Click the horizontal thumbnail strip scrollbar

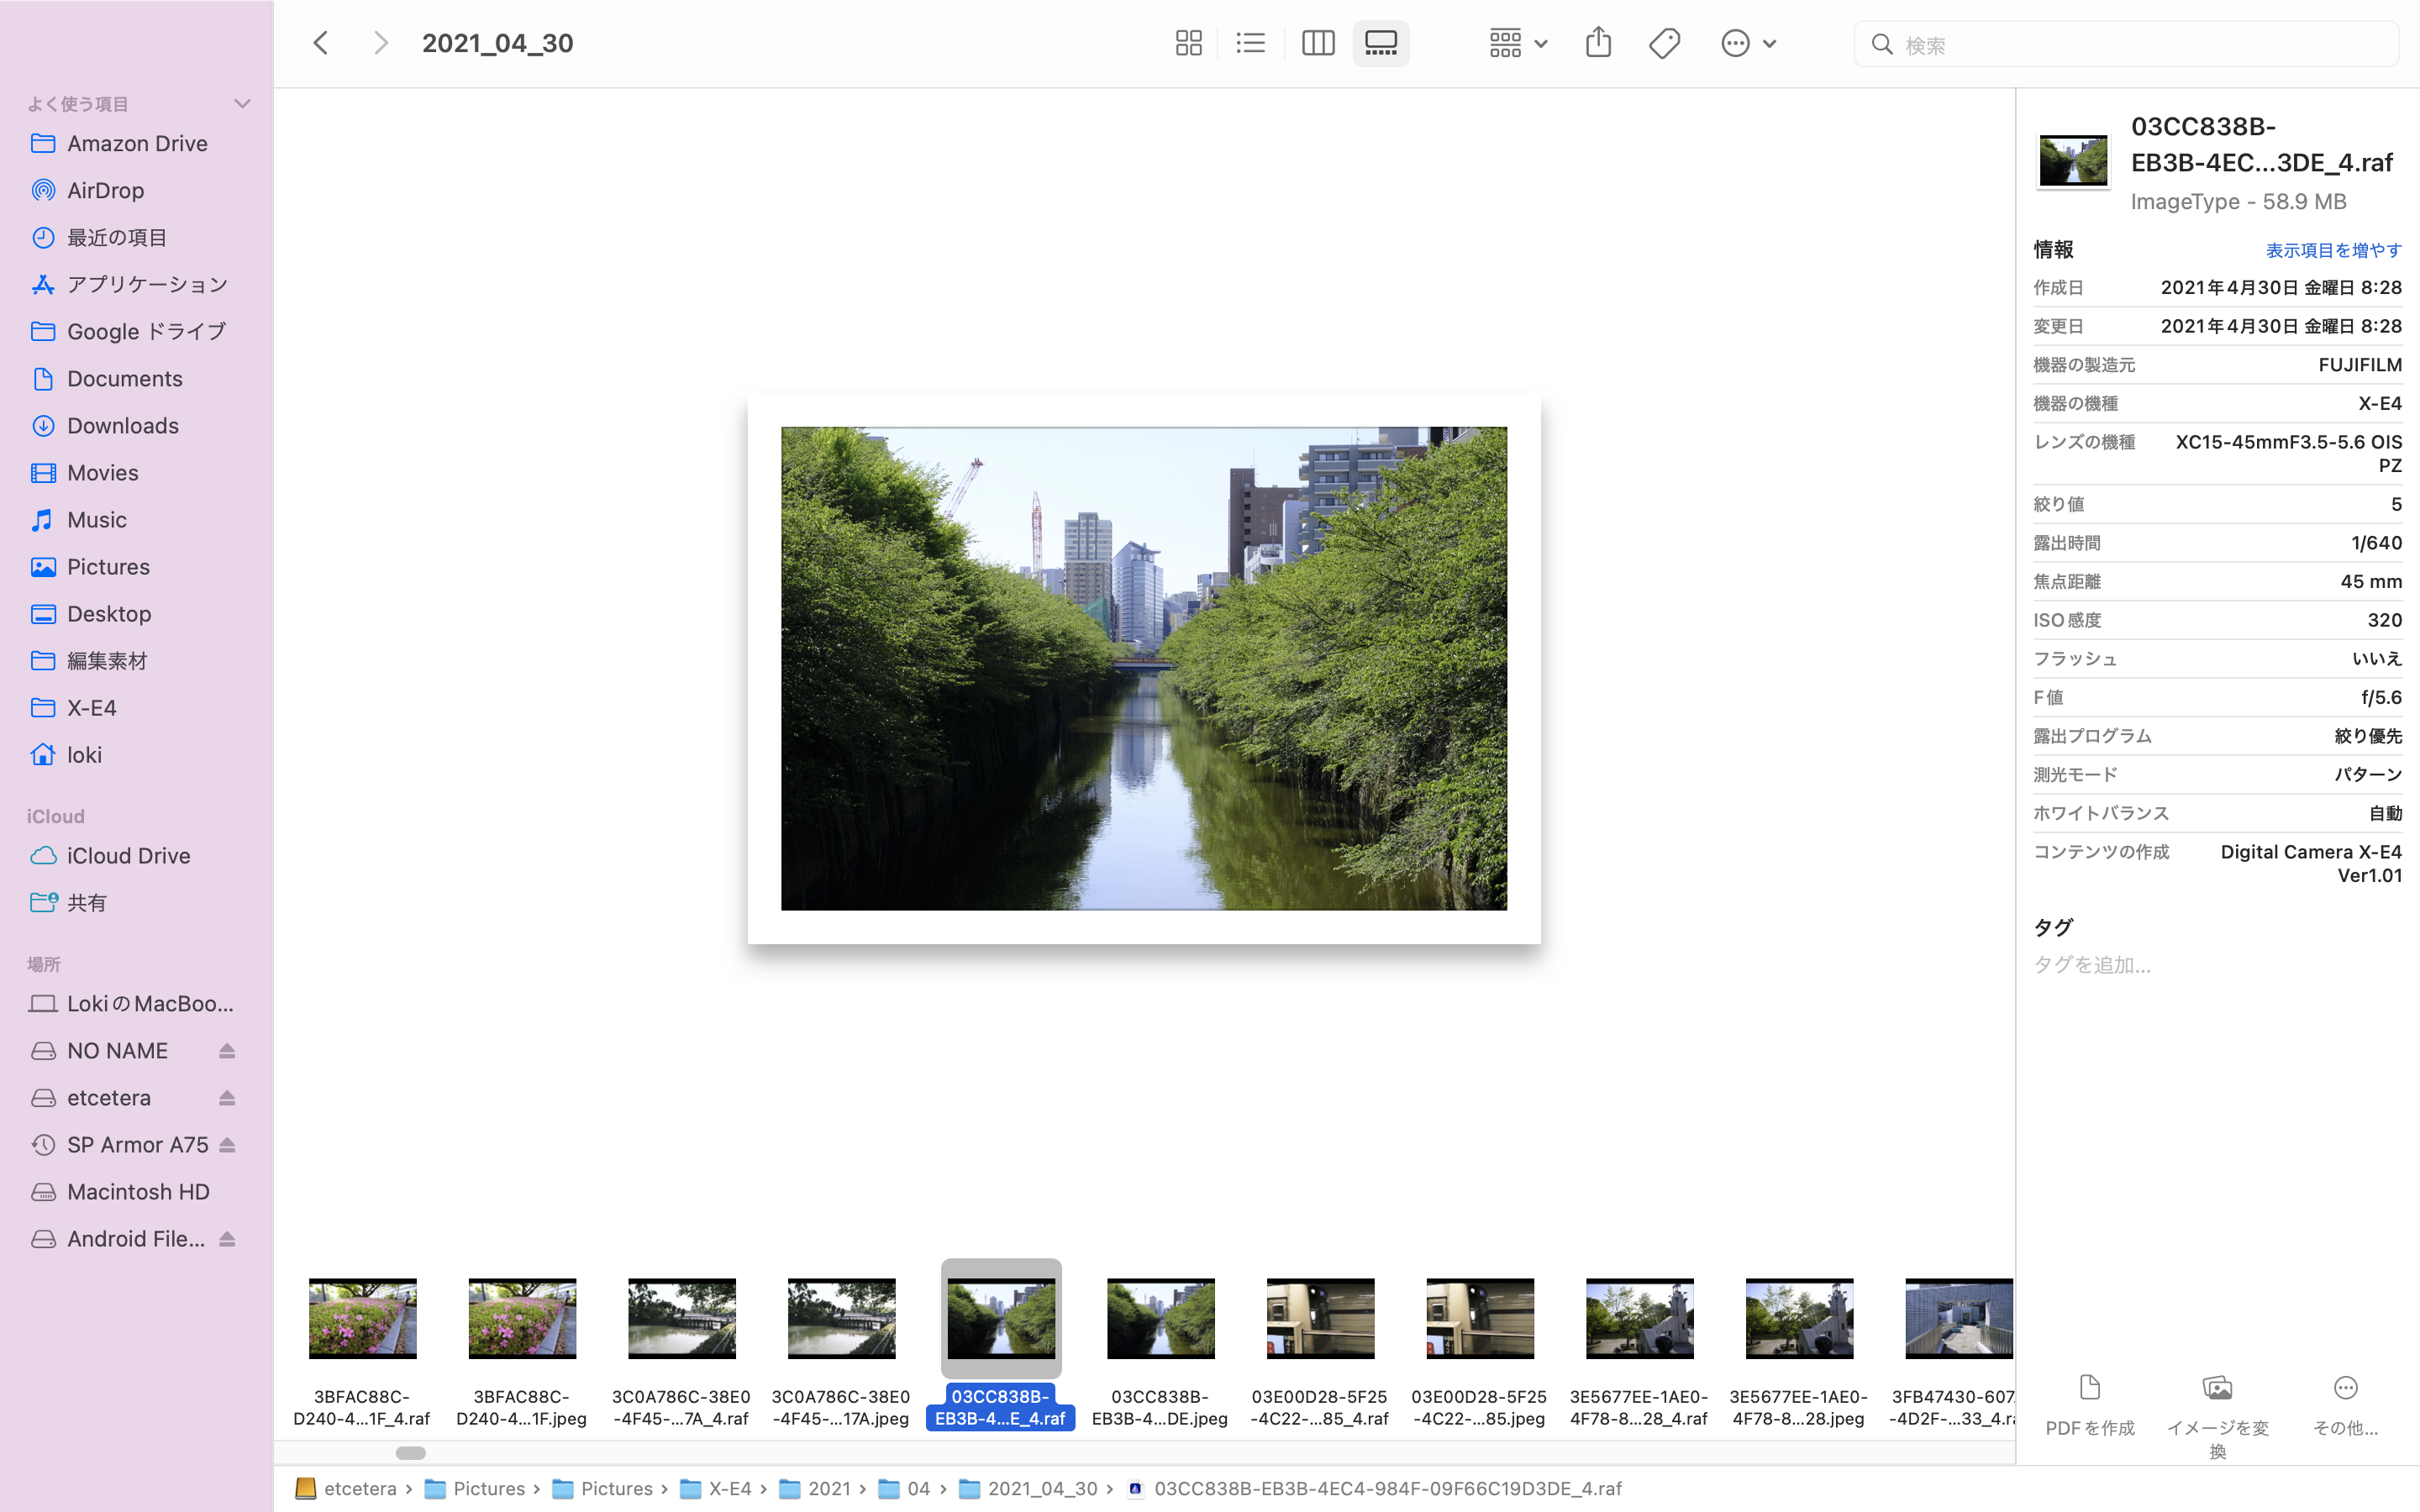pos(411,1452)
